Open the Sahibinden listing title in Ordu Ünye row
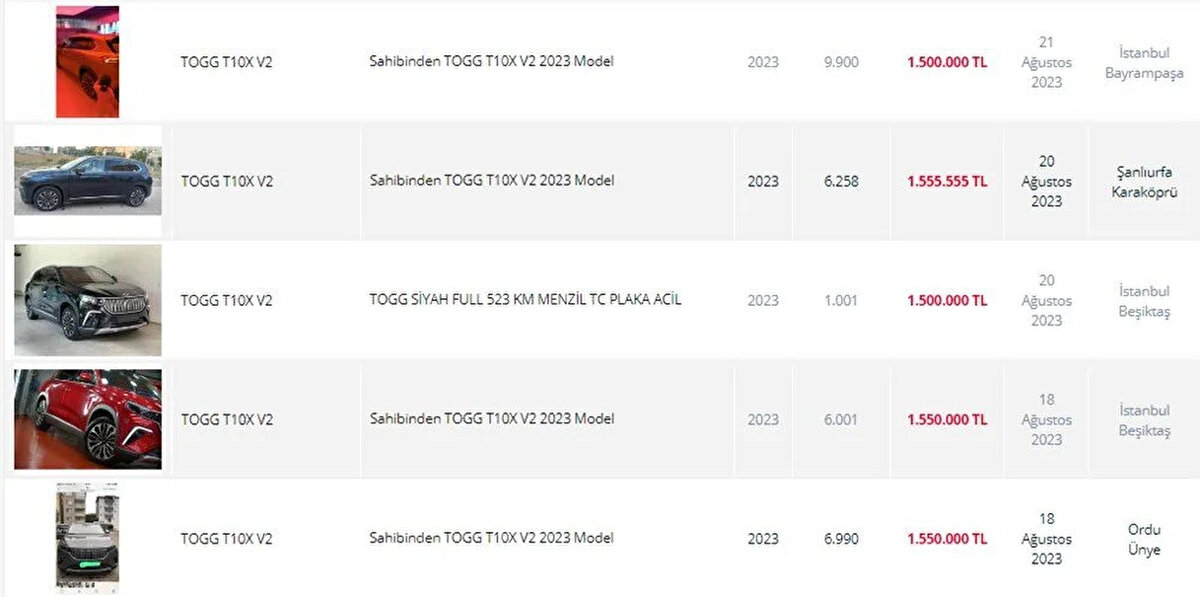The width and height of the screenshot is (1200, 597). pos(491,538)
